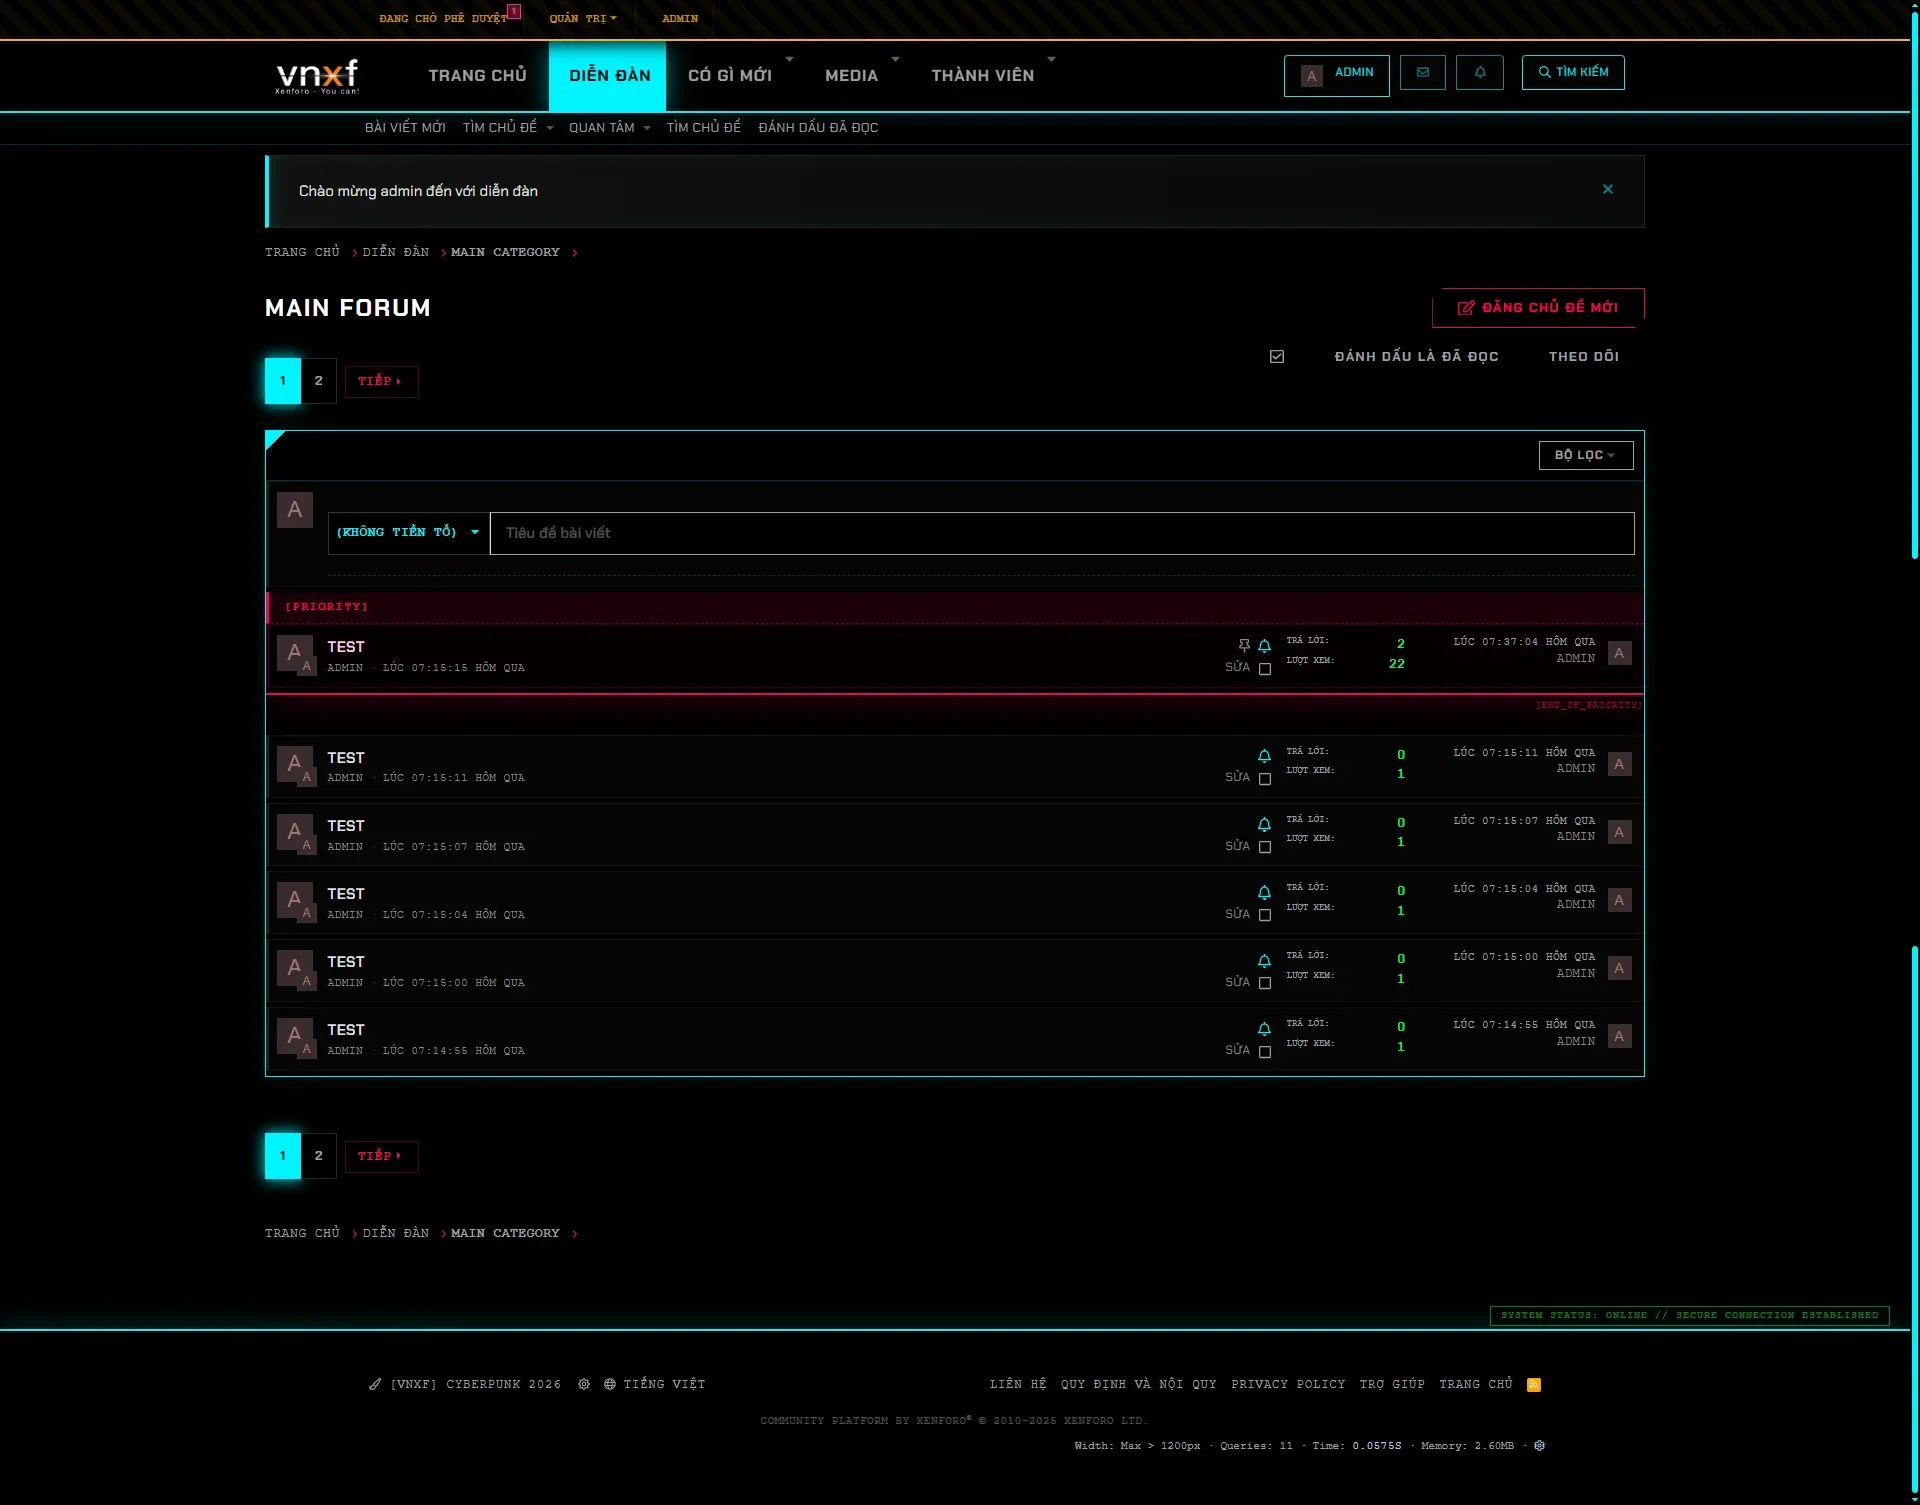Open the BỘ LỌC filter dropdown
The width and height of the screenshot is (1920, 1505).
pyautogui.click(x=1585, y=455)
